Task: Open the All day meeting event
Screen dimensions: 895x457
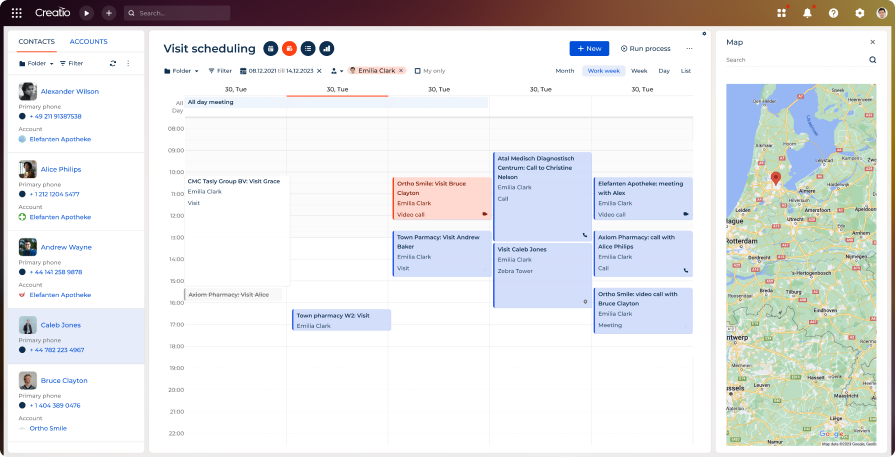Action: (x=336, y=102)
